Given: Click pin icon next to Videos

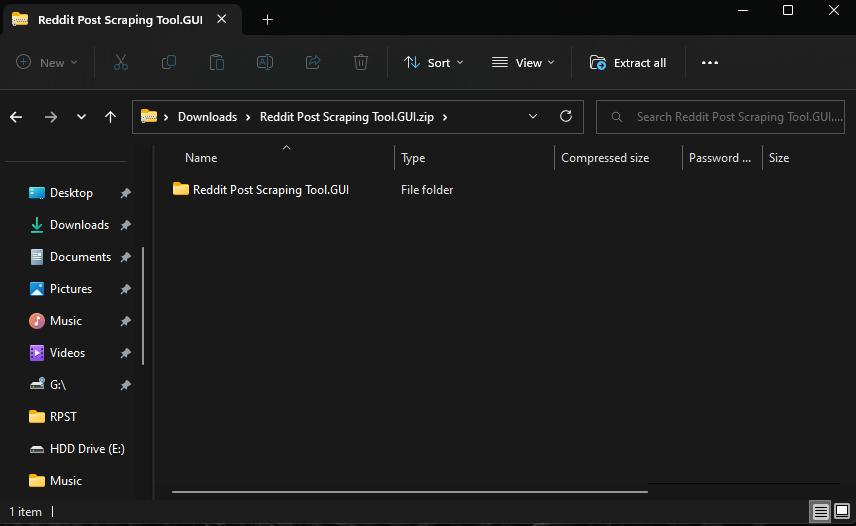Looking at the screenshot, I should pos(126,353).
